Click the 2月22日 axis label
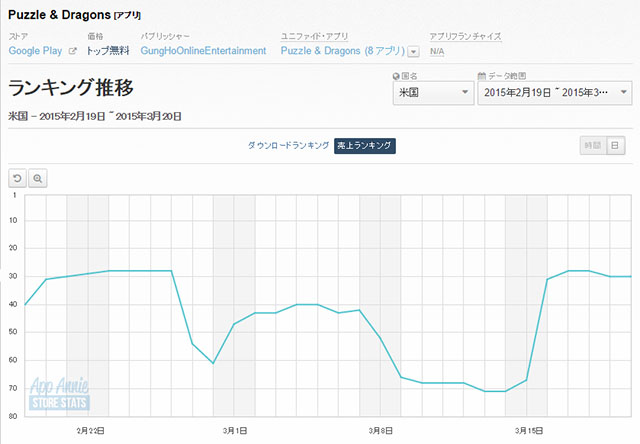Screen dimensions: 640x444 coord(90,431)
